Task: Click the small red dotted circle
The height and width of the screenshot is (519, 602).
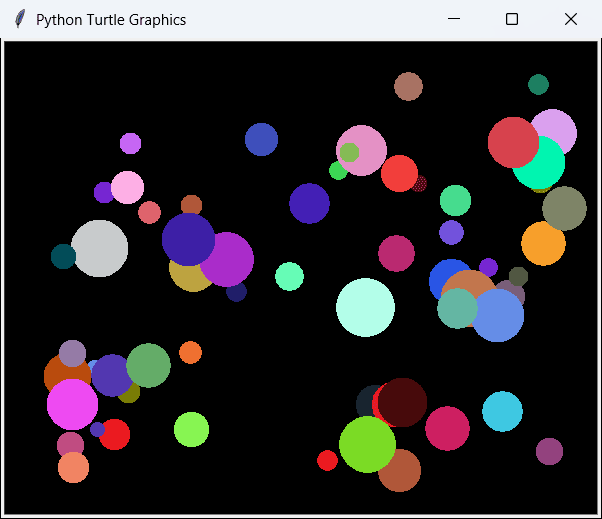Action: pyautogui.click(x=420, y=184)
